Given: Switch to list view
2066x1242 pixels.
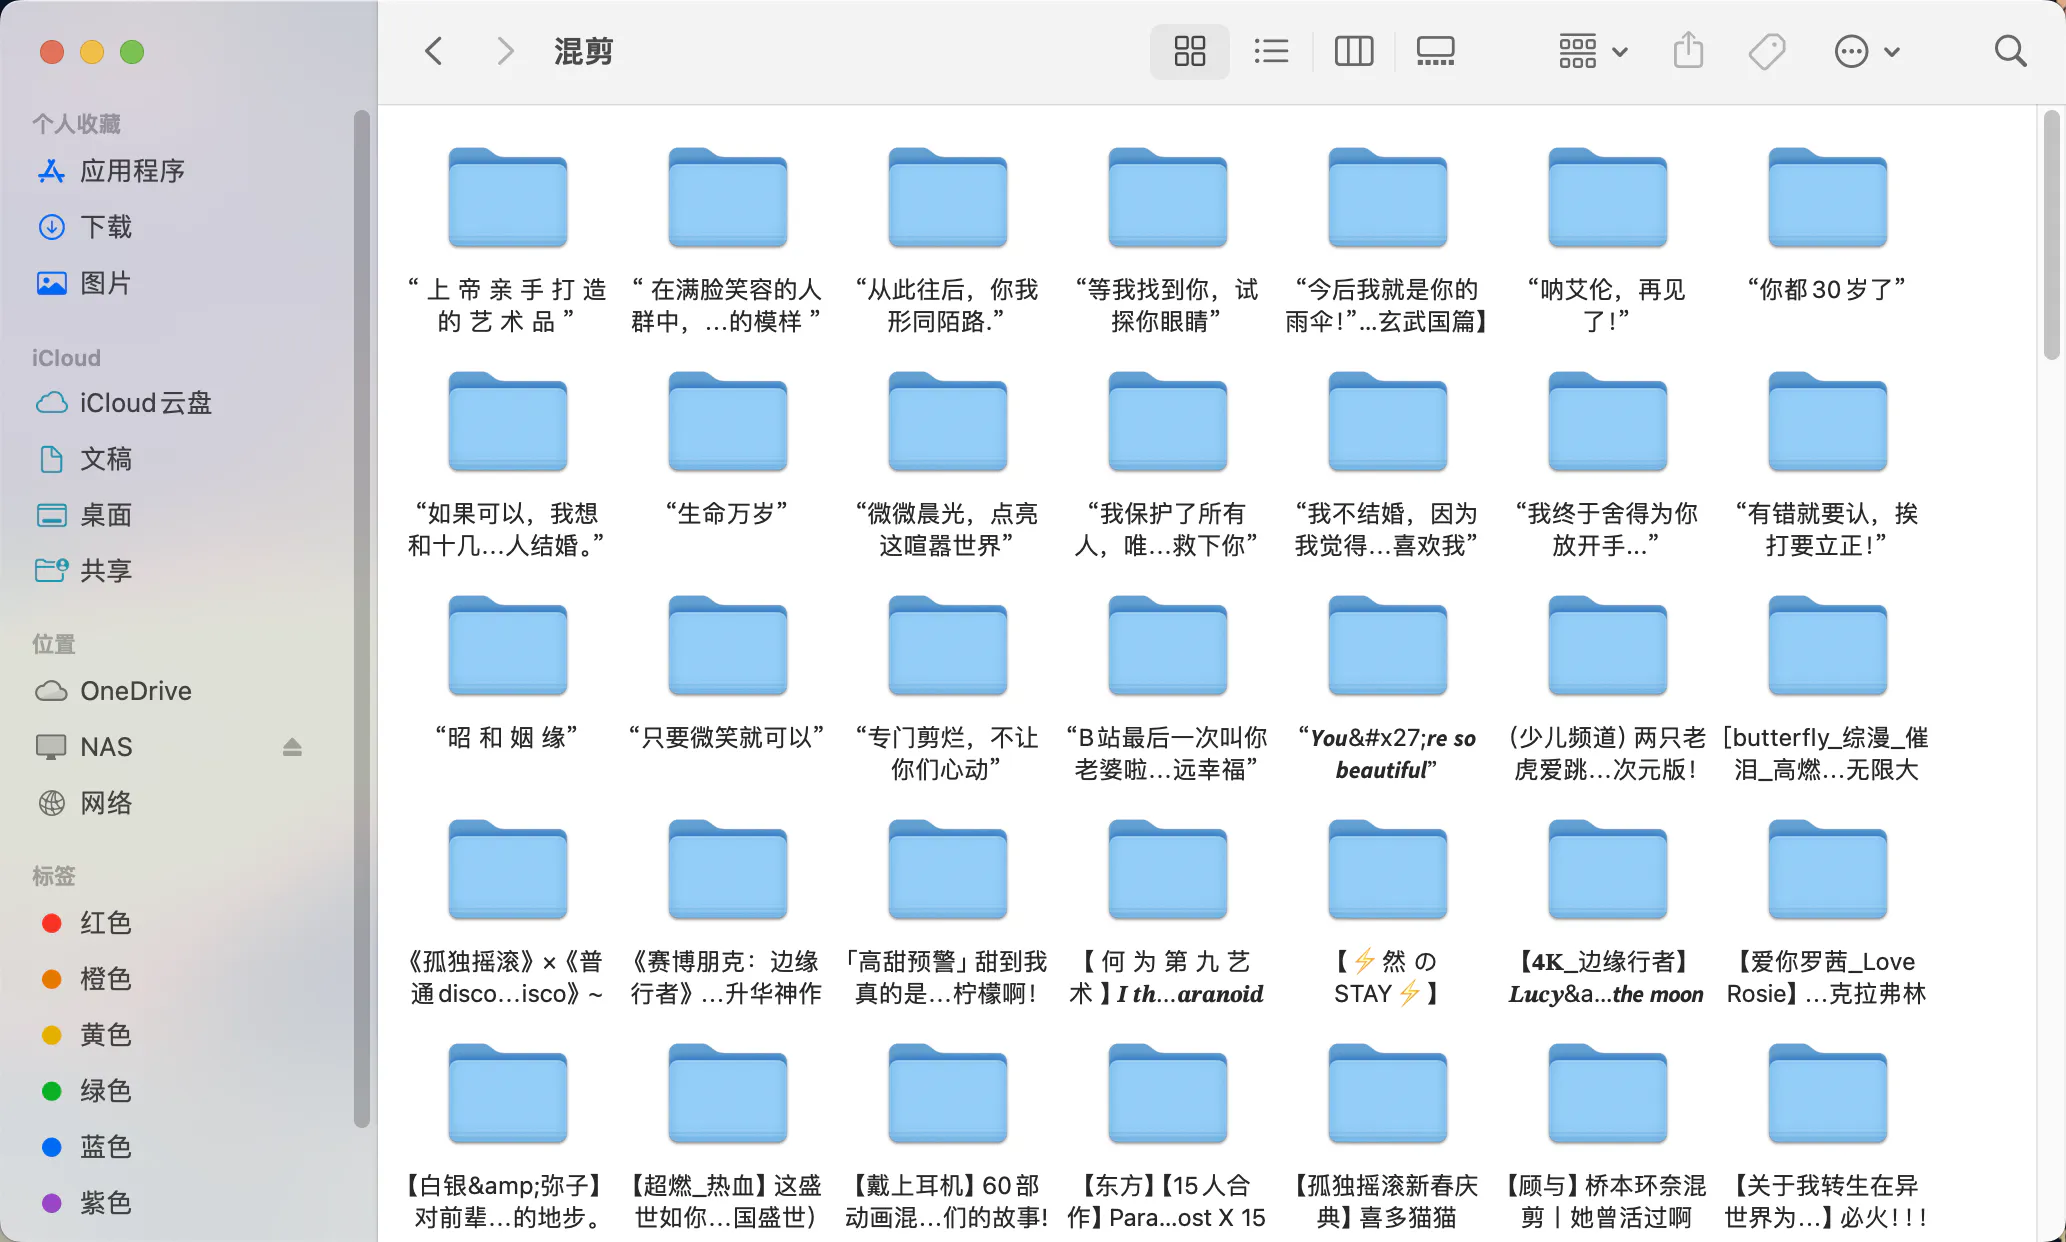Looking at the screenshot, I should pyautogui.click(x=1271, y=51).
